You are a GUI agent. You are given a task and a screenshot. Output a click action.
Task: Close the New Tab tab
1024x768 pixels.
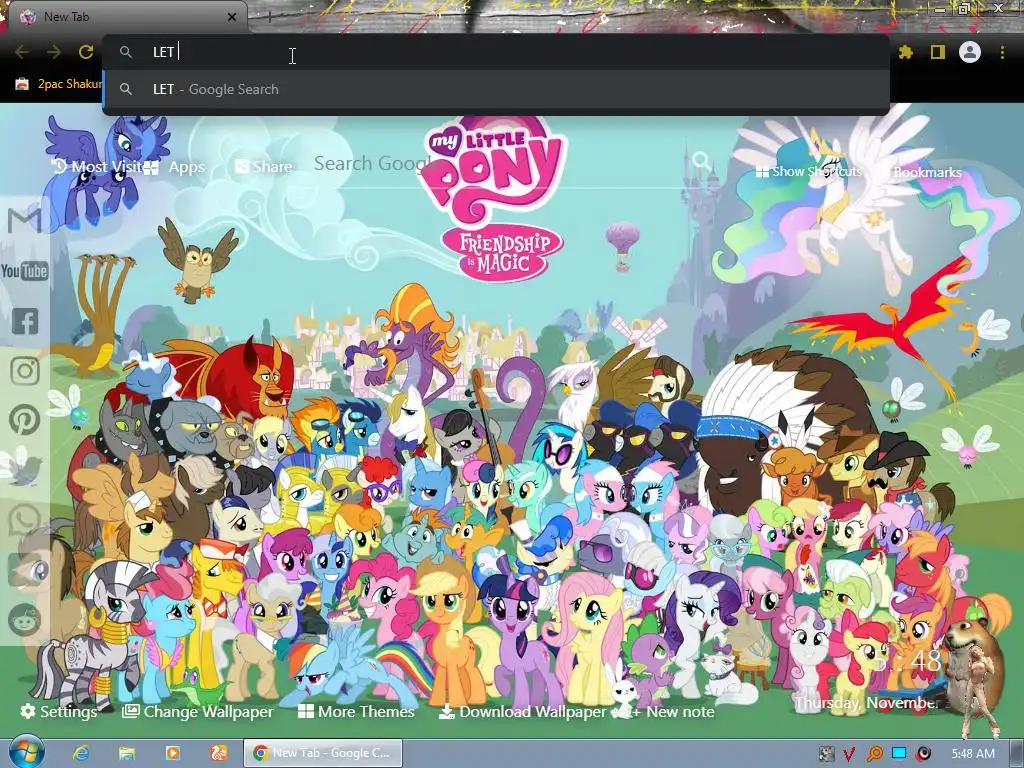[x=232, y=17]
